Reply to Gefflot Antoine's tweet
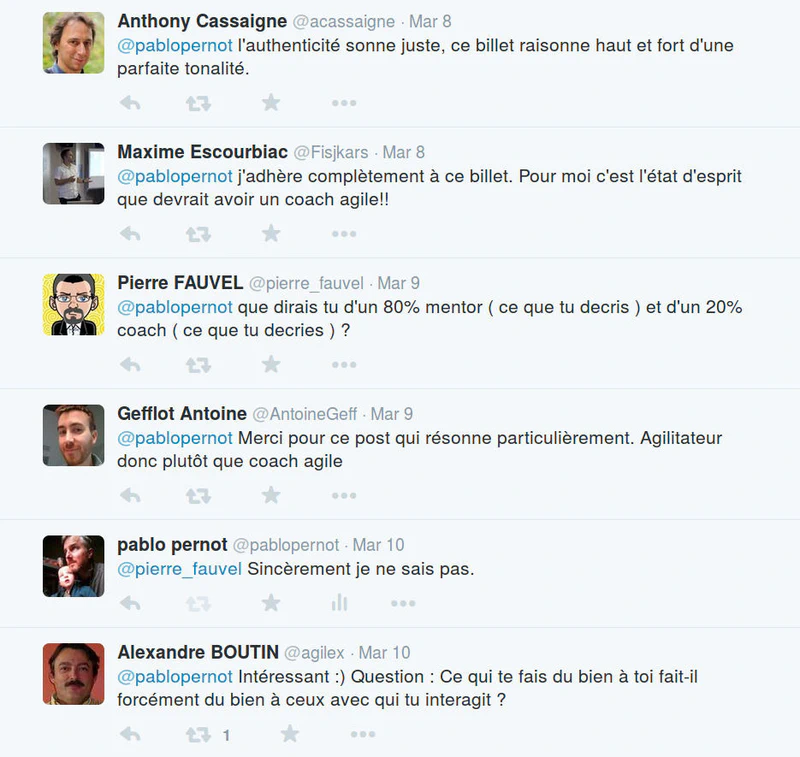The image size is (800, 757). click(x=130, y=496)
